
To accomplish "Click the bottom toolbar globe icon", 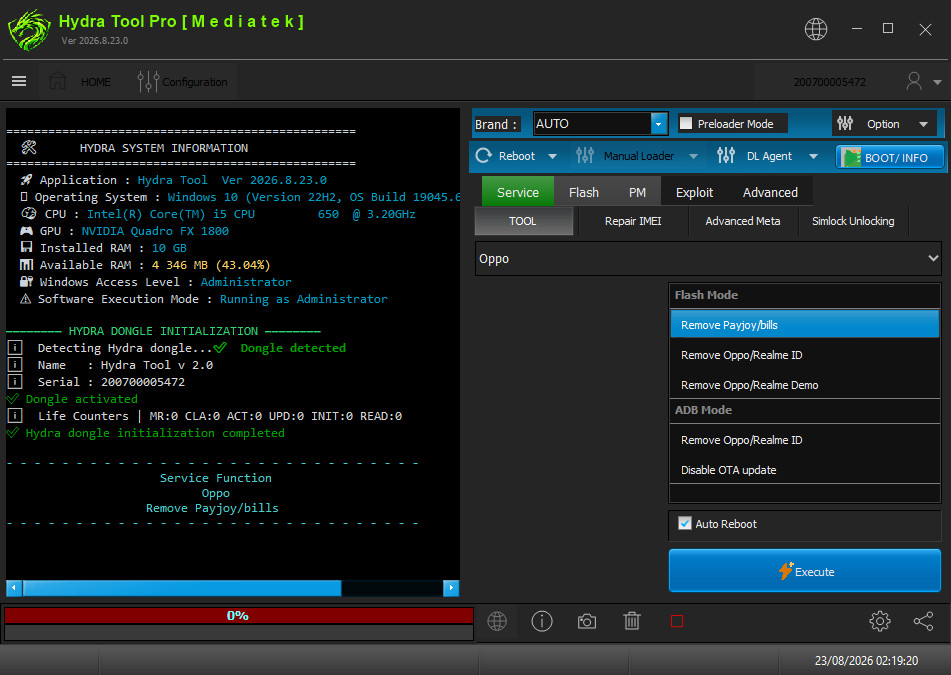I will pyautogui.click(x=497, y=621).
